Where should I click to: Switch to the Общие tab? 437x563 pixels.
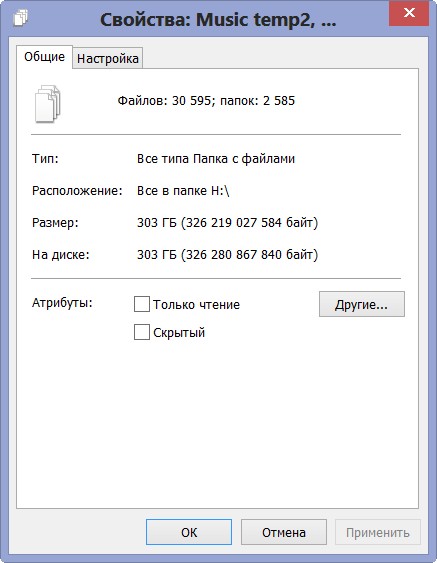click(x=45, y=57)
